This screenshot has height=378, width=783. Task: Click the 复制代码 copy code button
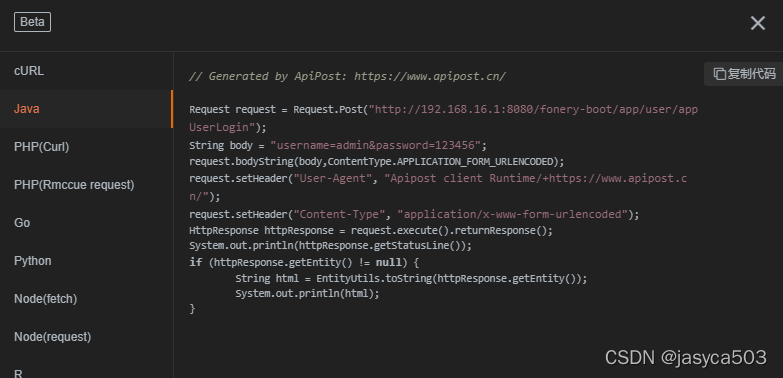[744, 74]
